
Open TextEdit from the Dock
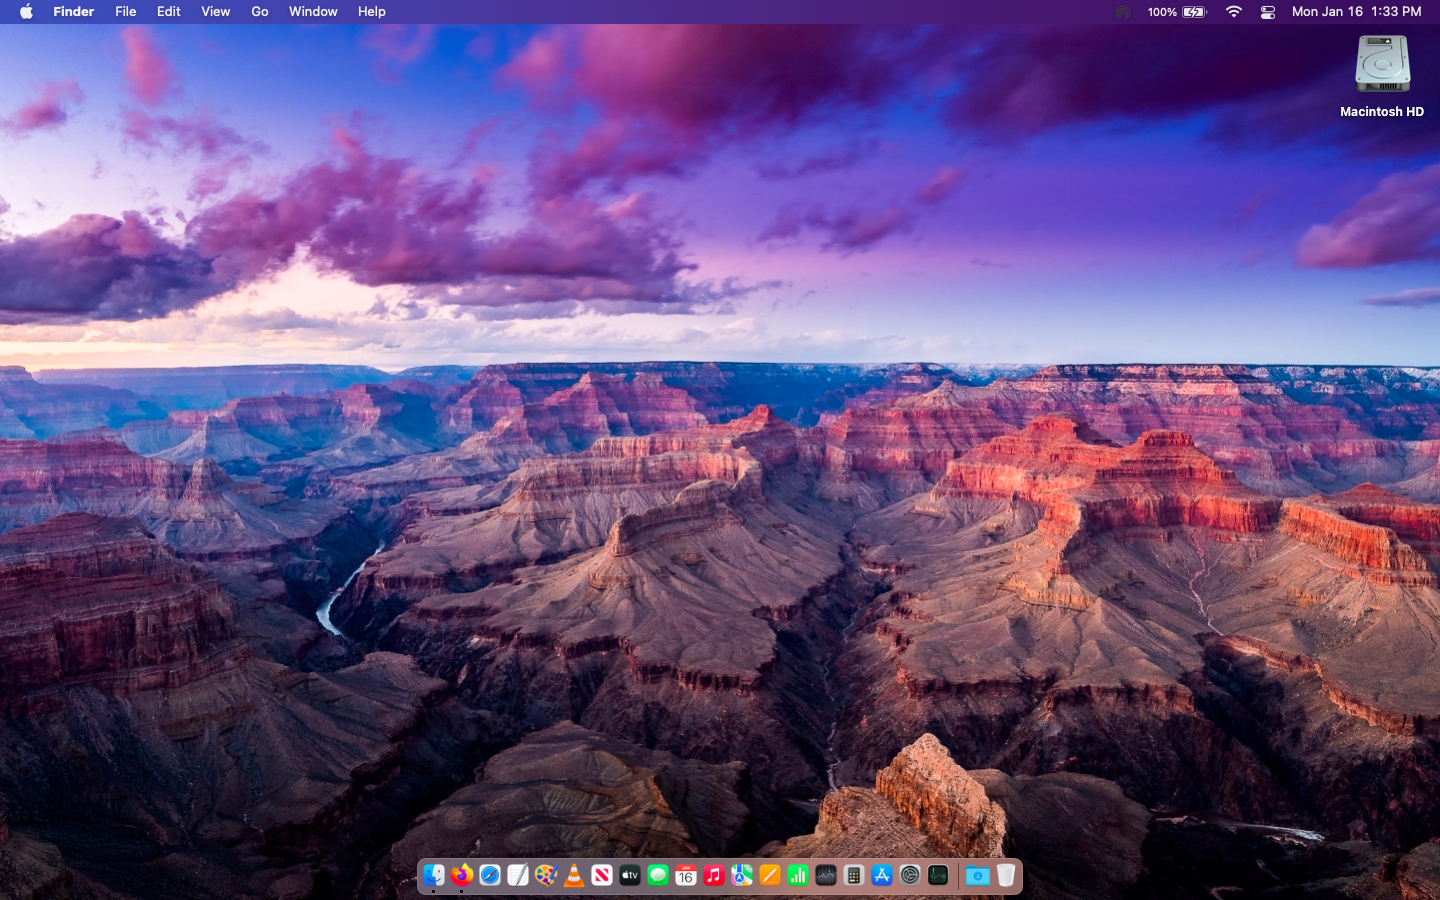[x=517, y=875]
